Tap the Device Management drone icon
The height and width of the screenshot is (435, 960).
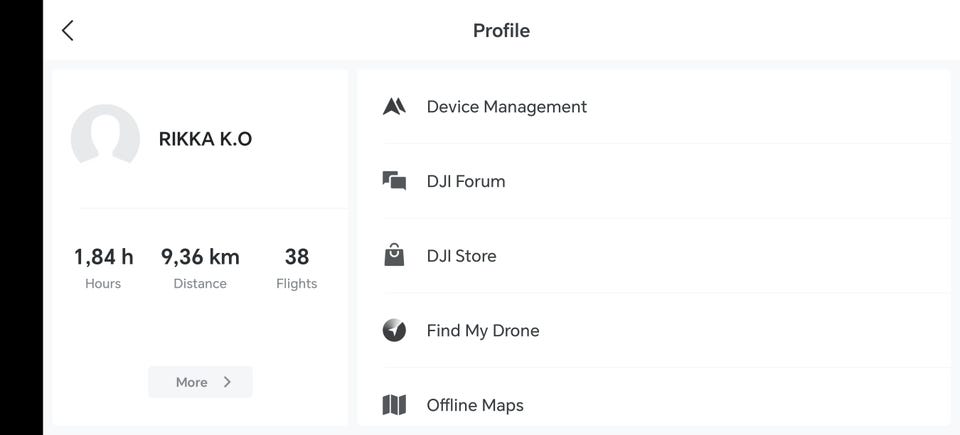coord(394,107)
